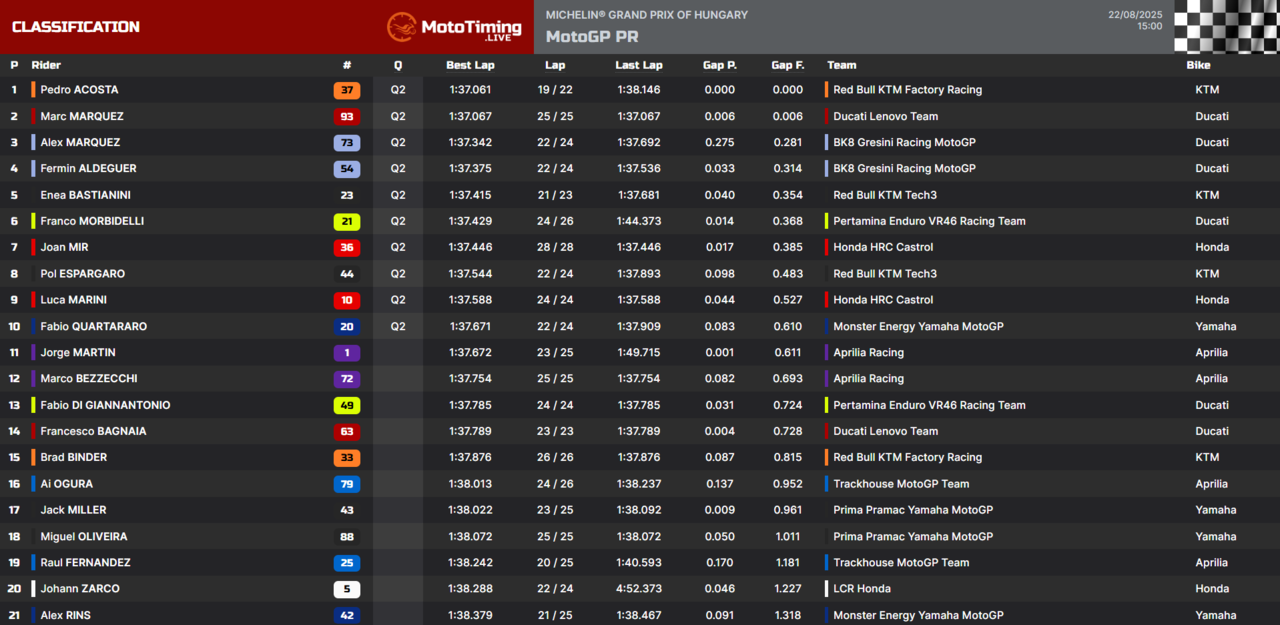1280x625 pixels.
Task: Click Jorge Martin's last lap 1:49.715
Action: tap(639, 352)
